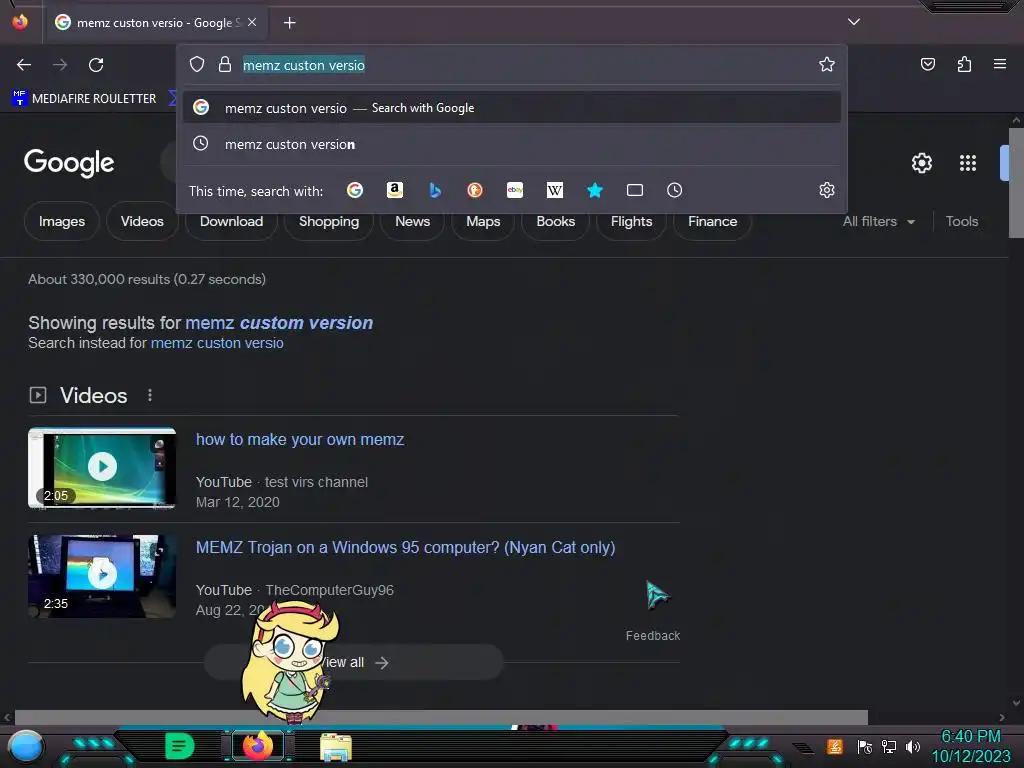This screenshot has height=768, width=1024.
Task: Open 'MEMZ Trojan on a Windows 95 computer' link
Action: [405, 547]
